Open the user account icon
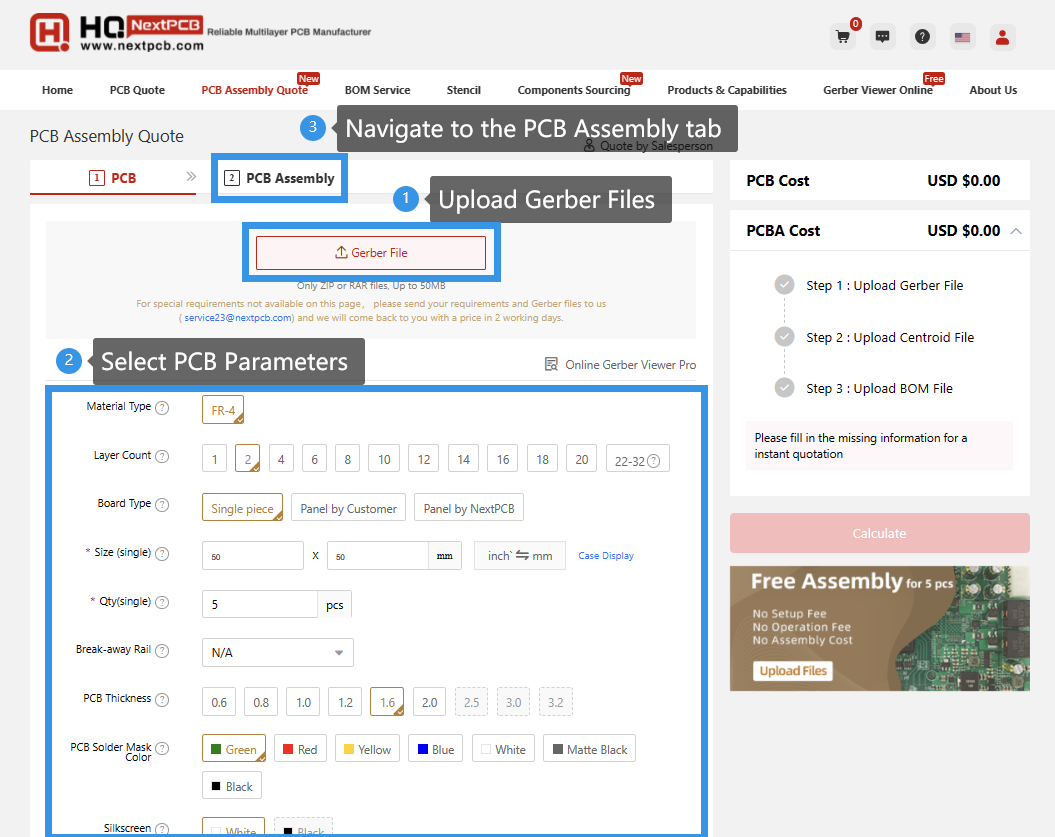This screenshot has height=837, width=1055. (1002, 35)
